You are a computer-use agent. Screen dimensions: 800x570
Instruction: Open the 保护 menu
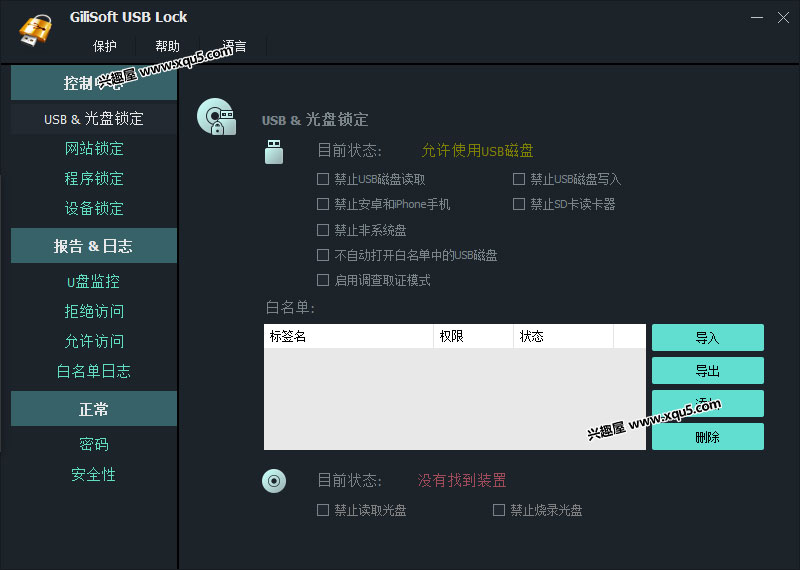[x=105, y=46]
